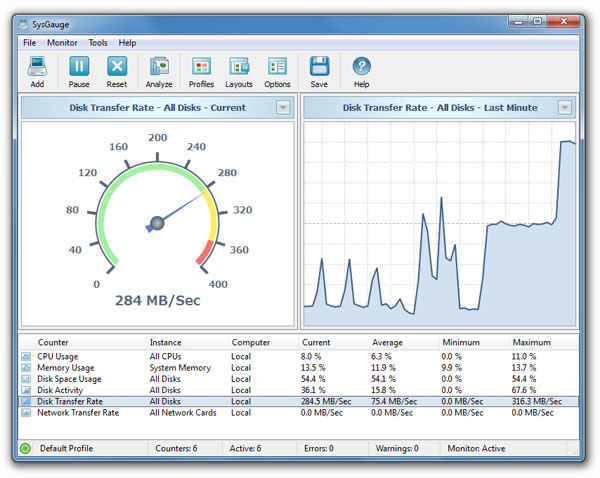This screenshot has width=600, height=478.
Task: Click the Monitor: Active status entry
Action: pyautogui.click(x=476, y=449)
